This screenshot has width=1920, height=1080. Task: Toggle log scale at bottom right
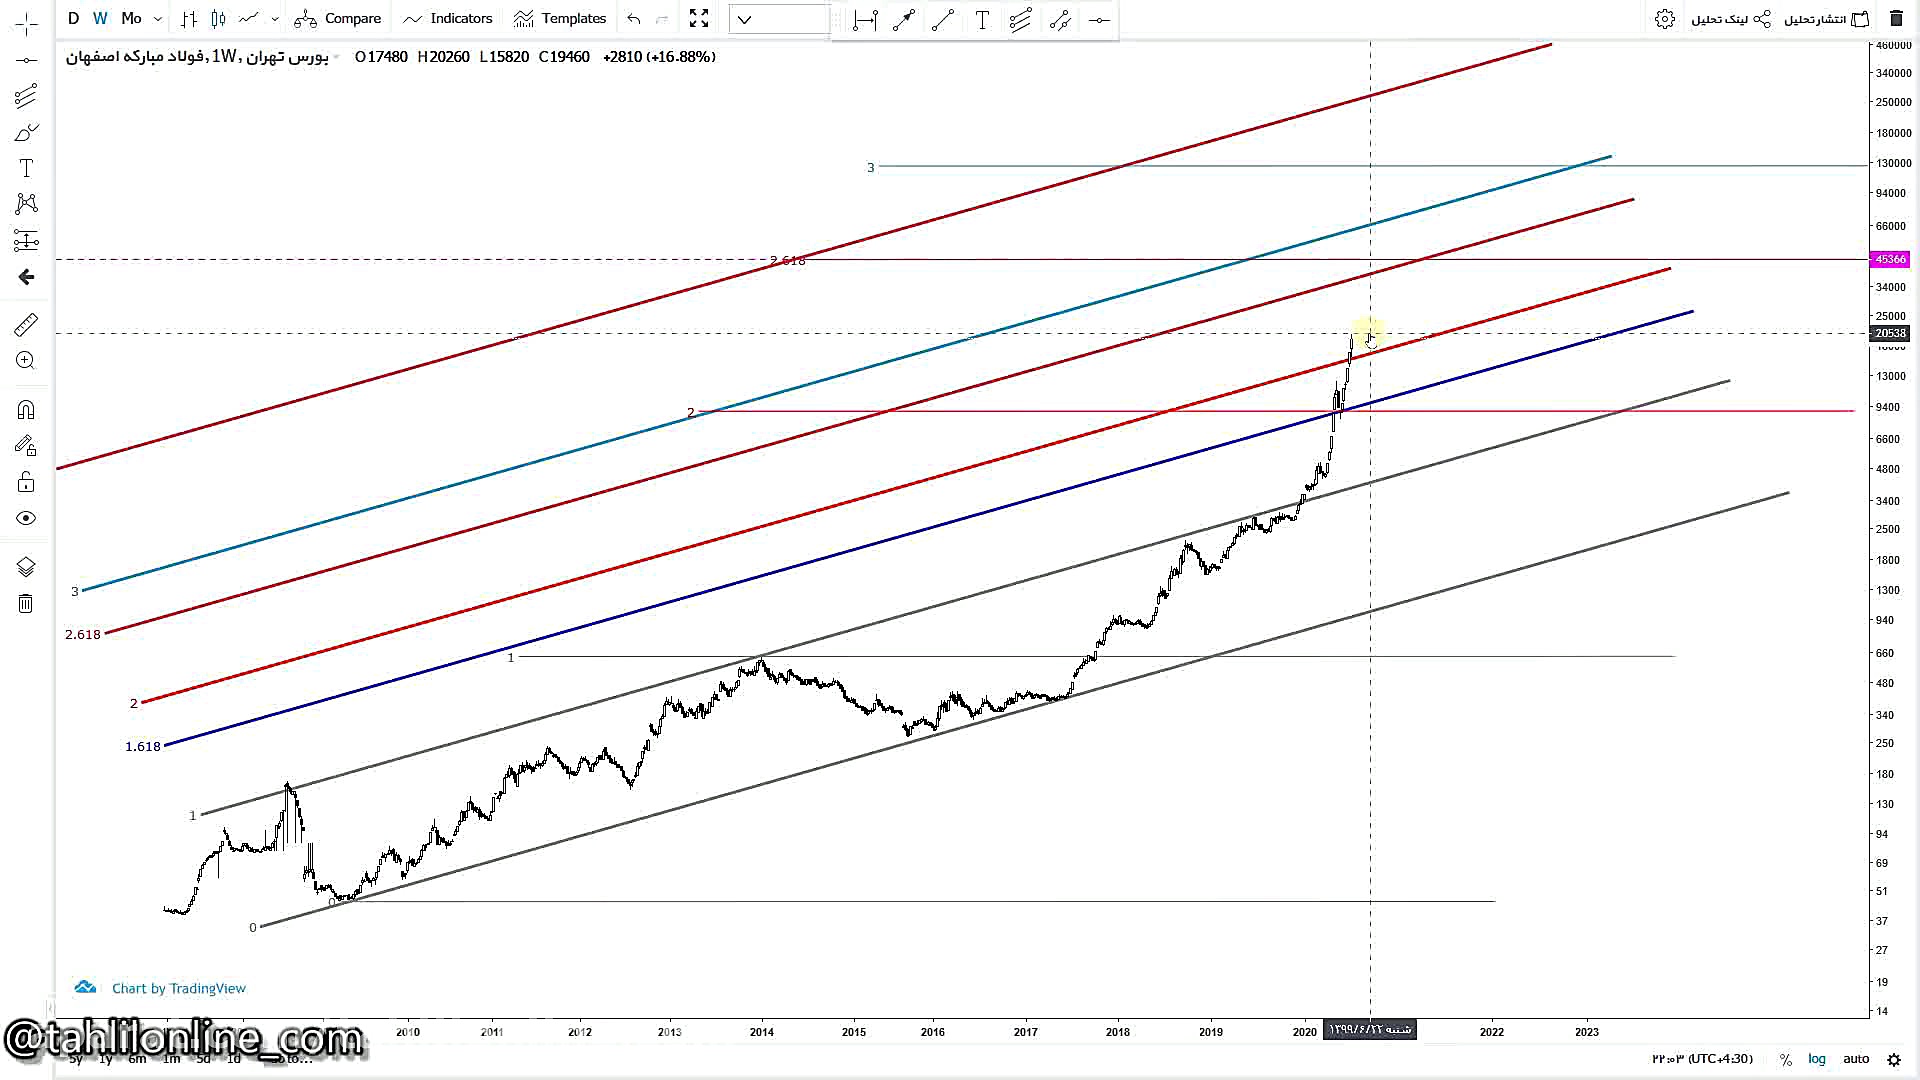pos(1816,1059)
